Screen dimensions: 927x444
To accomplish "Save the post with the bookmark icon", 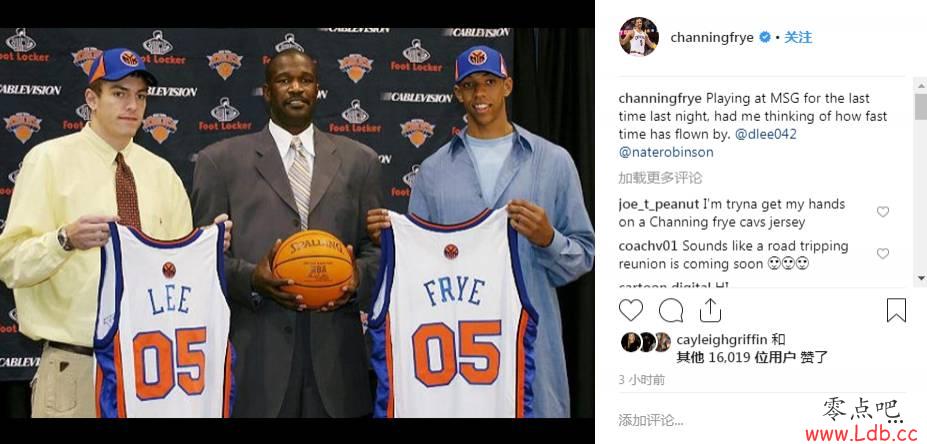I will click(x=896, y=310).
